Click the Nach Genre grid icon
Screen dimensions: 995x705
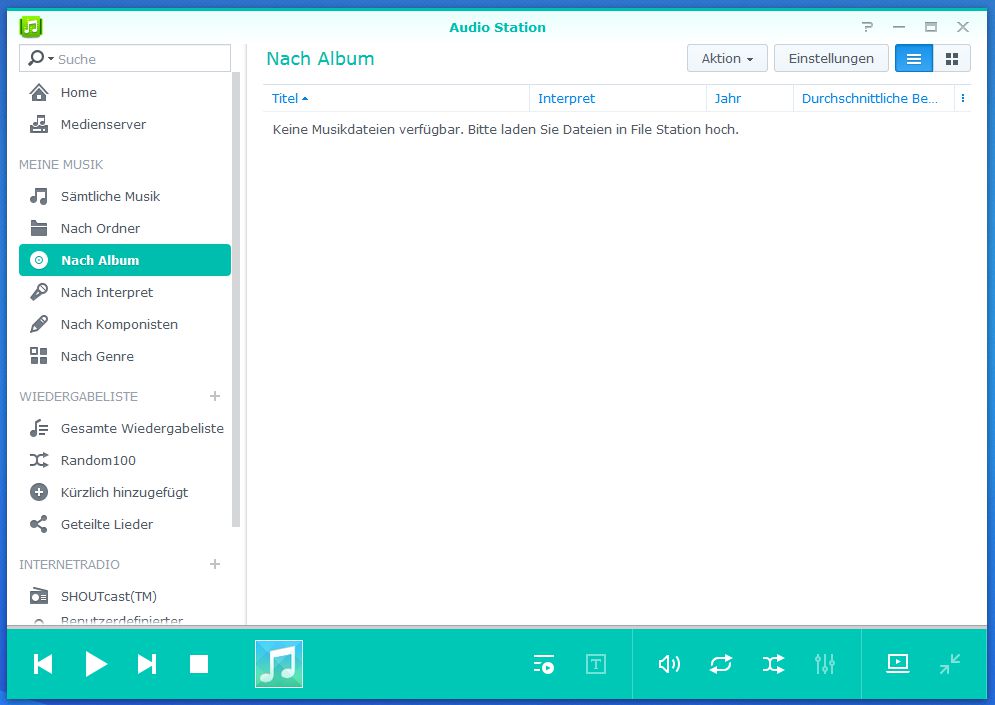tap(39, 356)
